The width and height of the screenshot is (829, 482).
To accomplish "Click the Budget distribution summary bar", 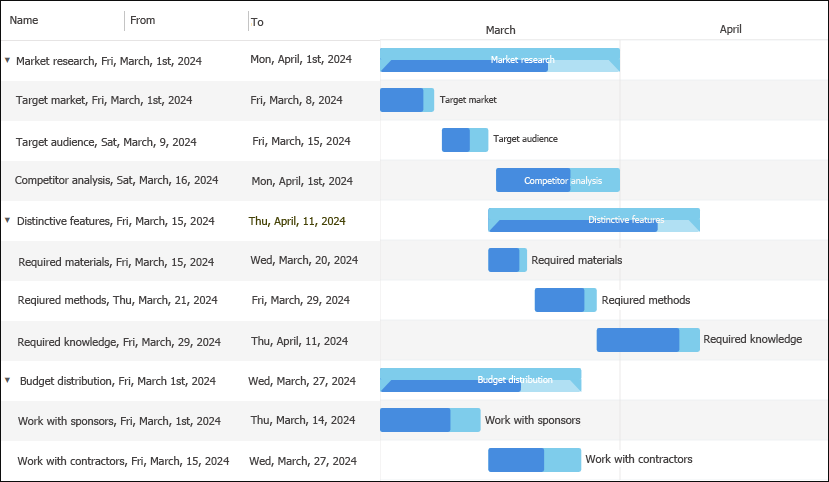I will [480, 380].
